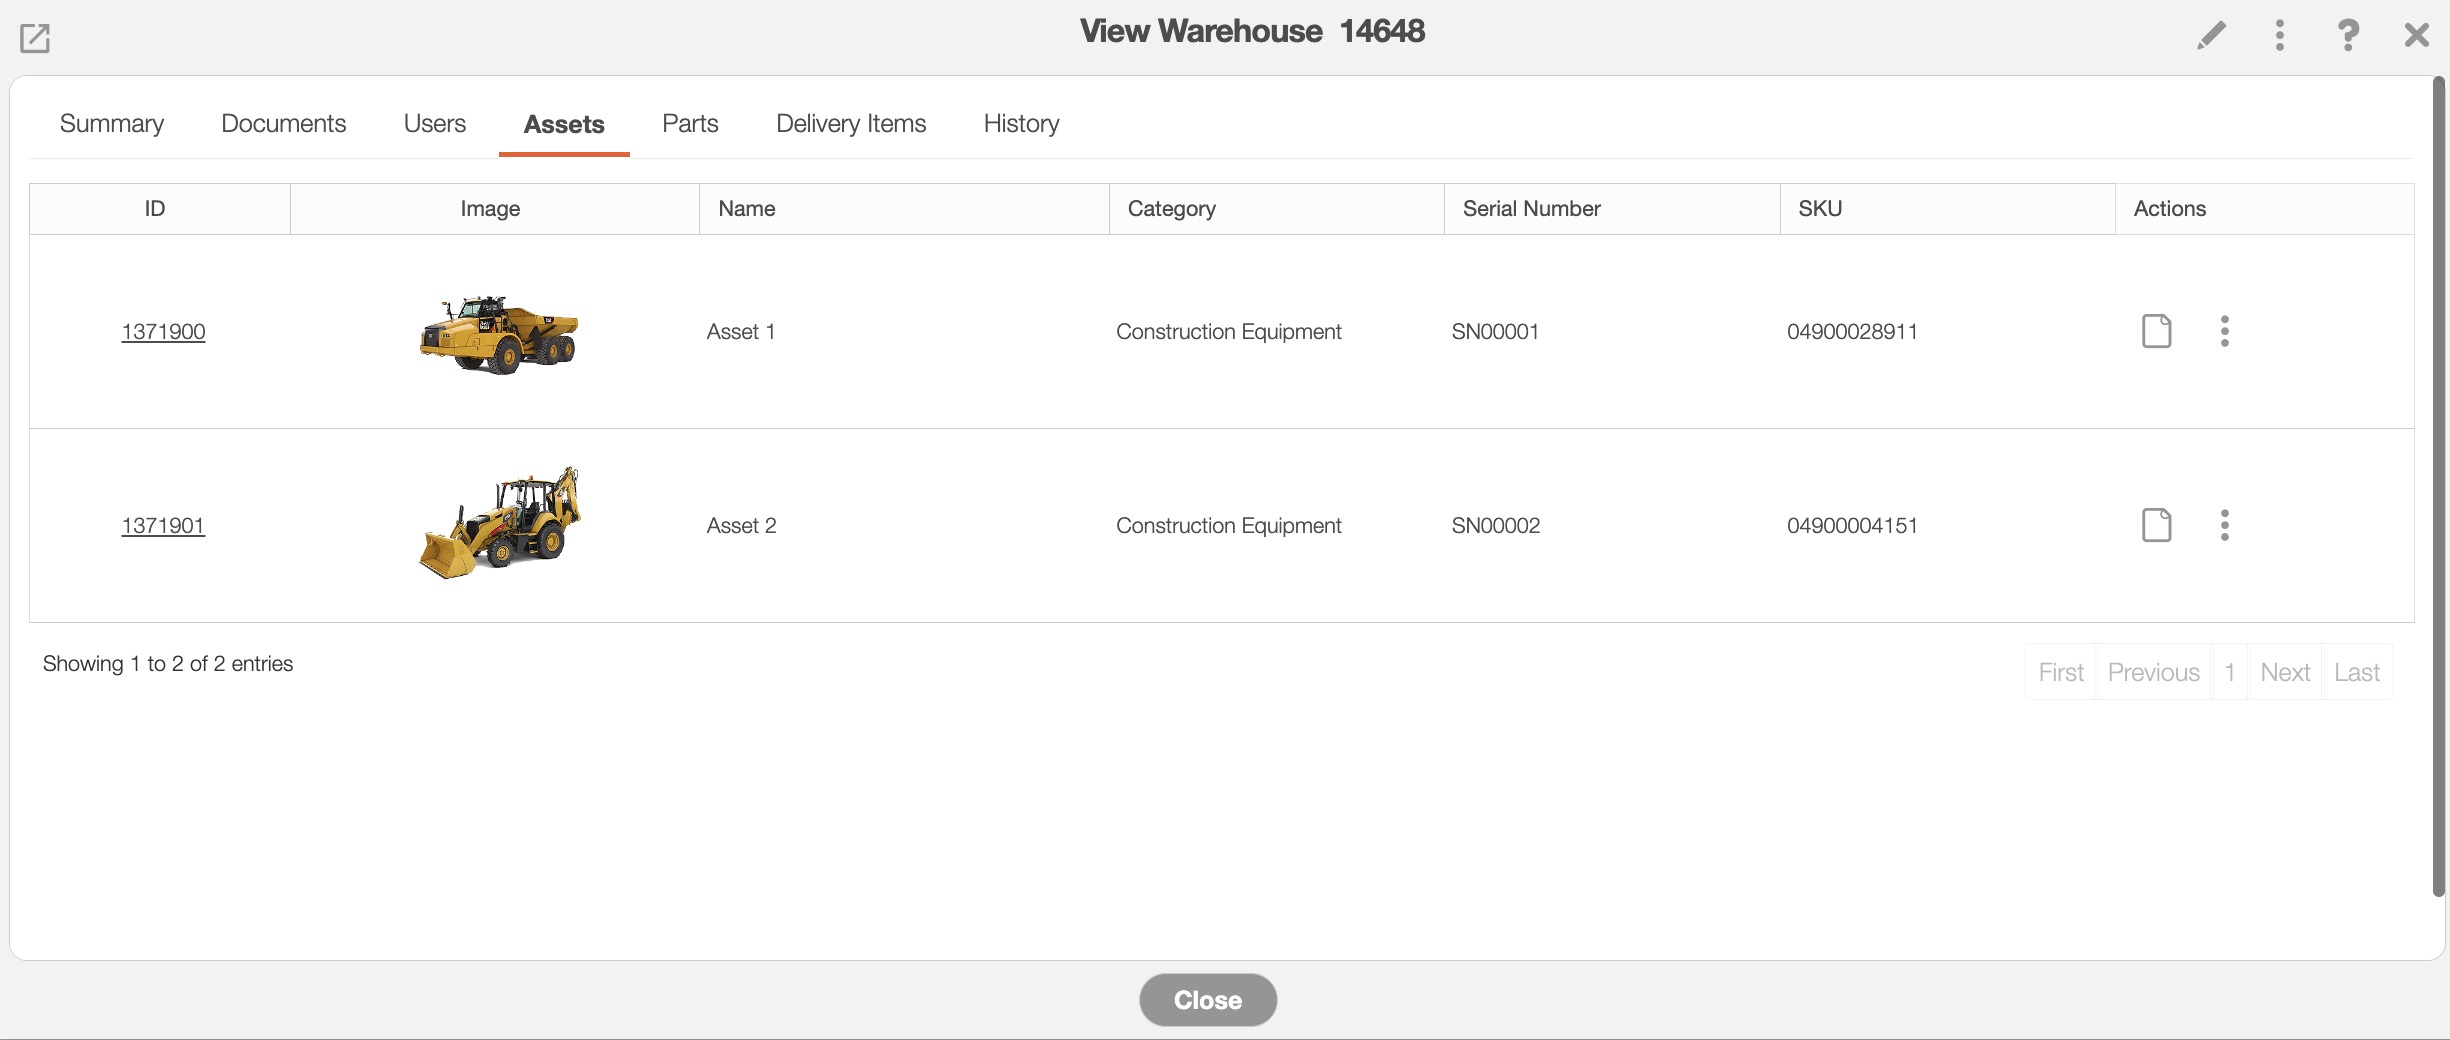This screenshot has height=1040, width=2450.
Task: Expand the three-dot actions menu for Asset 2
Action: coord(2224,525)
